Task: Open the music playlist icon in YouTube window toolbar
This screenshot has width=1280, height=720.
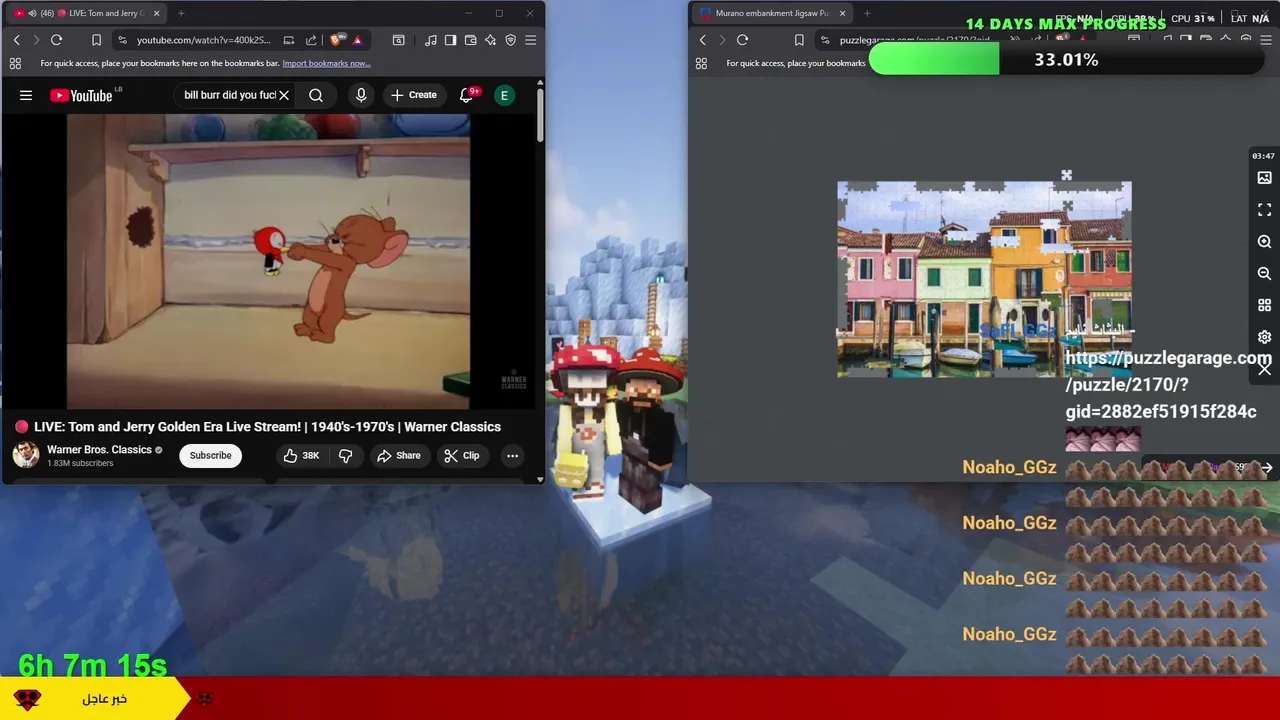Action: pos(430,40)
